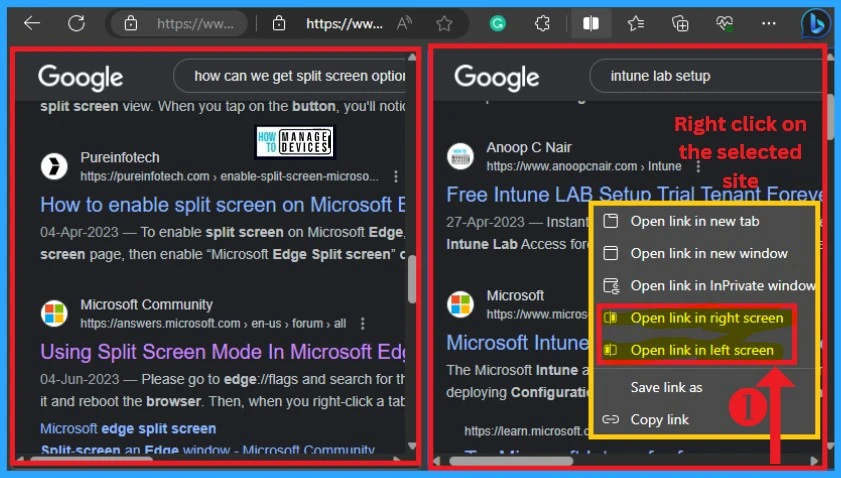The width and height of the screenshot is (841, 478).
Task: Click the left pane horizontal scrollbar thumb
Action: coord(92,459)
